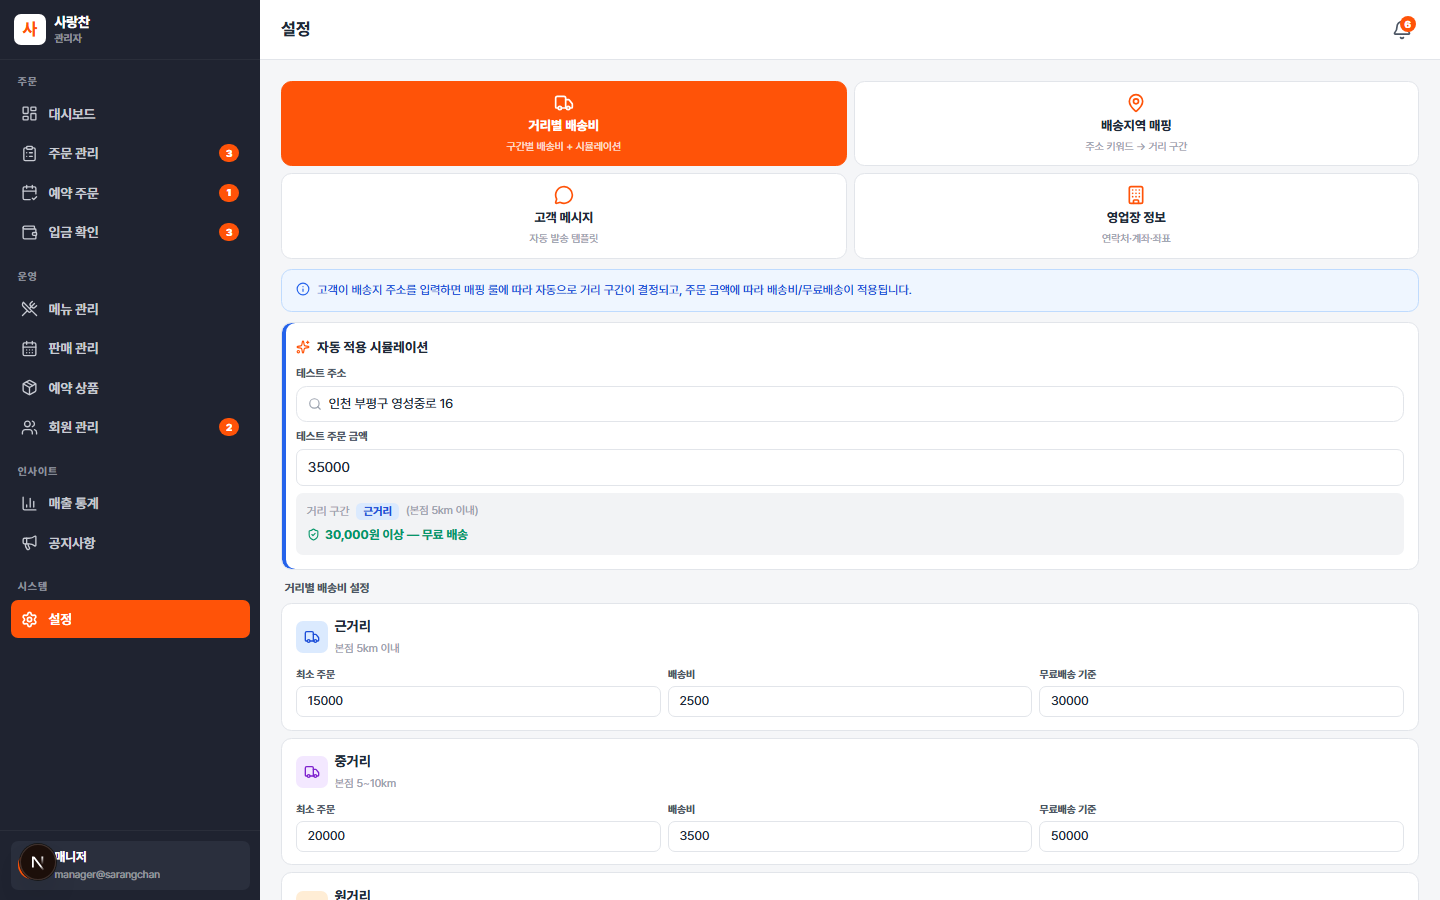Click the 사랑찬 logo icon
Viewport: 1440px width, 900px height.
30,30
